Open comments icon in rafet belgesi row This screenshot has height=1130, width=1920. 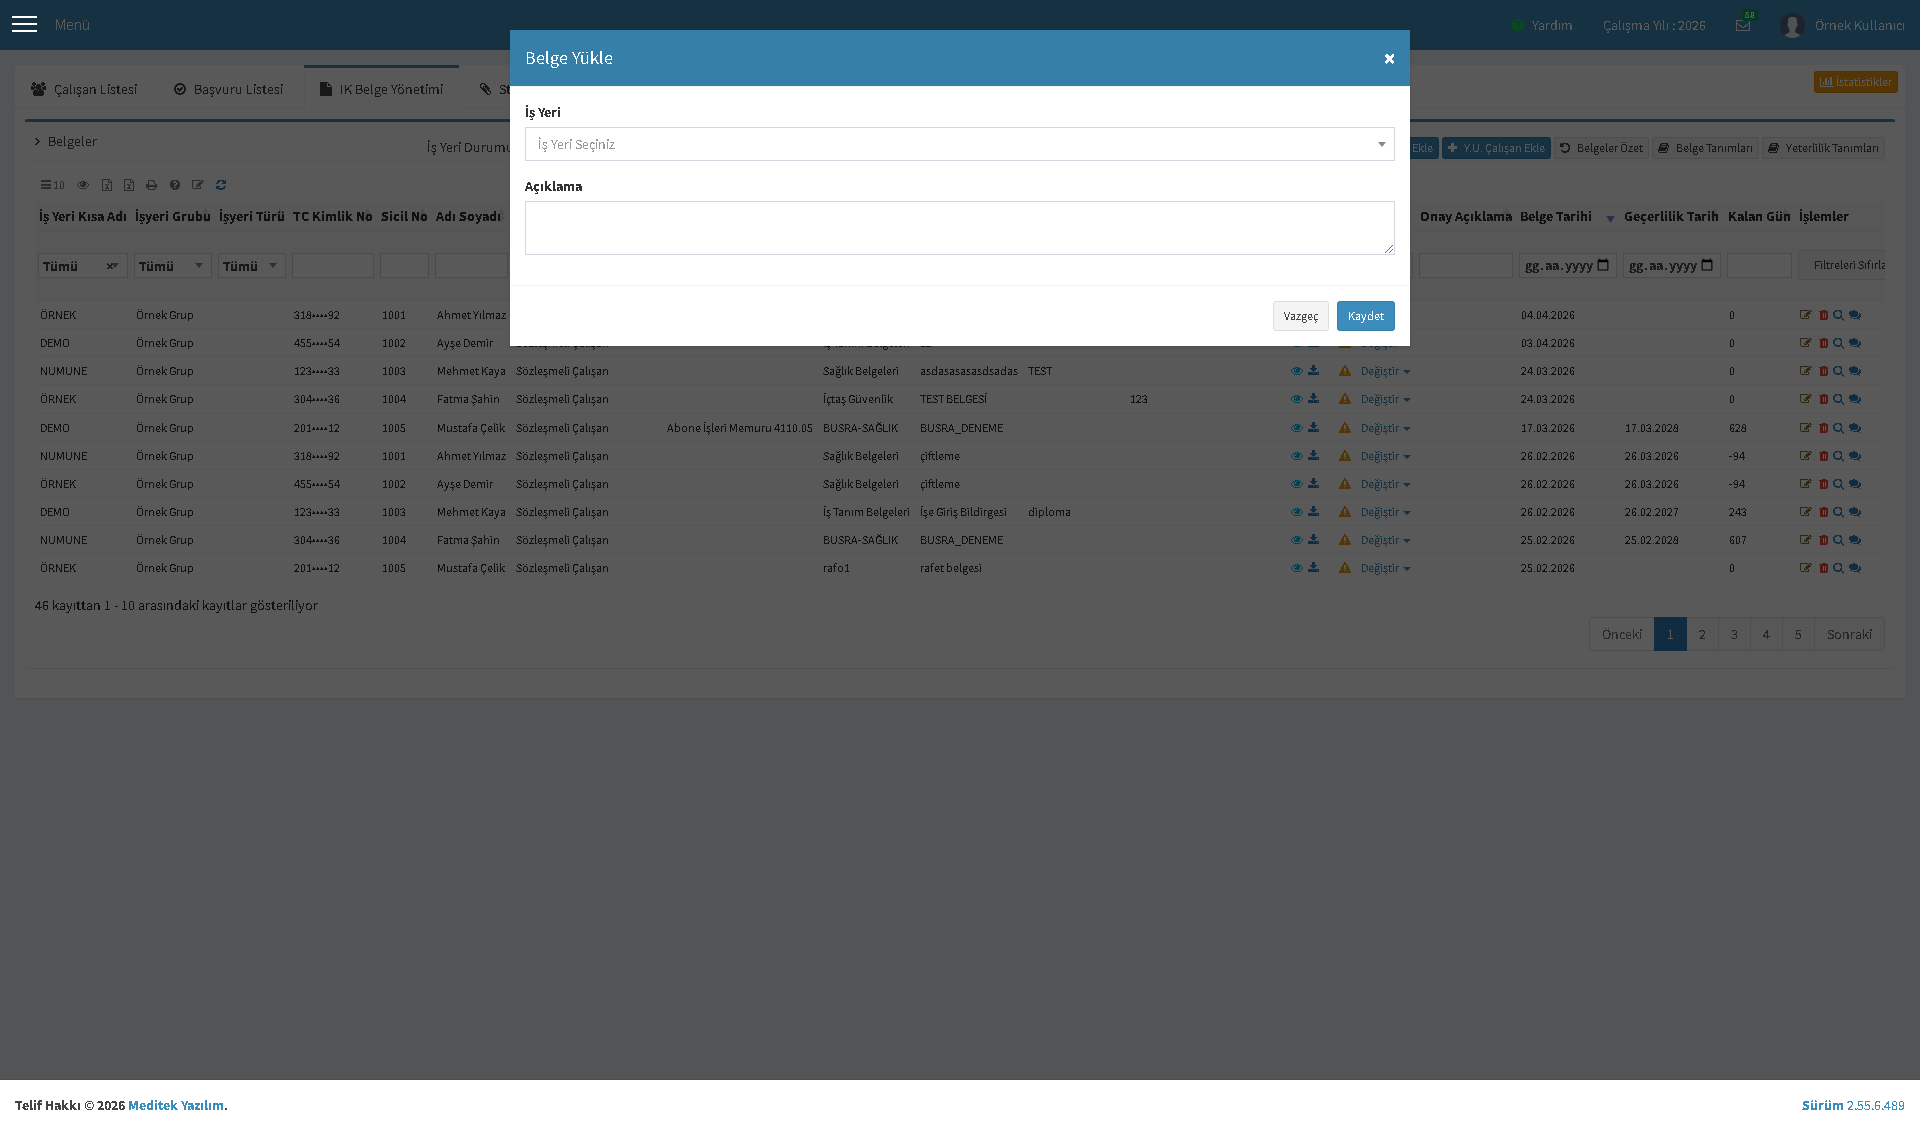(1855, 568)
